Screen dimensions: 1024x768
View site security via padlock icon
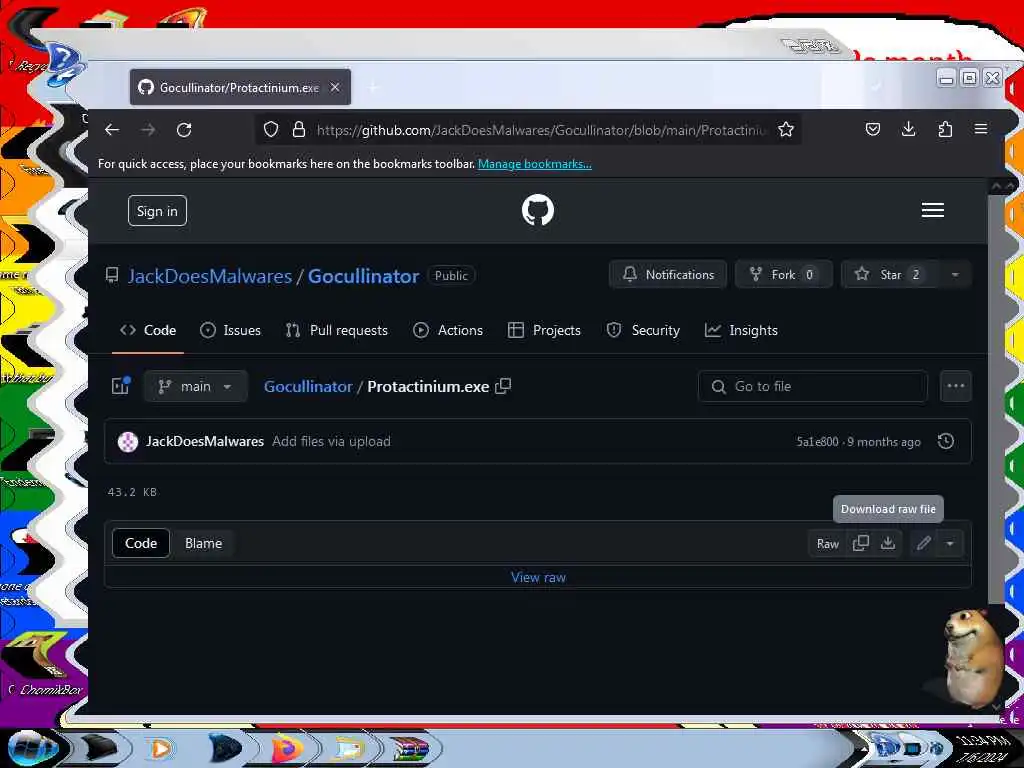(299, 129)
